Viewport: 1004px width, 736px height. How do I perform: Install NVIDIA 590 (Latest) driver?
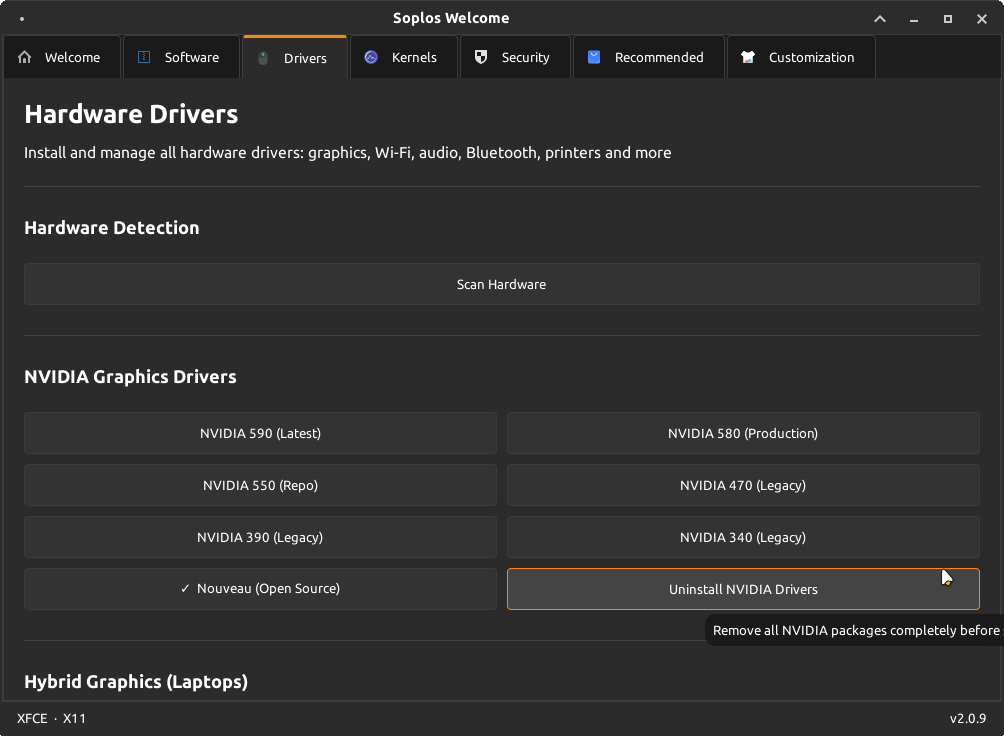(260, 433)
